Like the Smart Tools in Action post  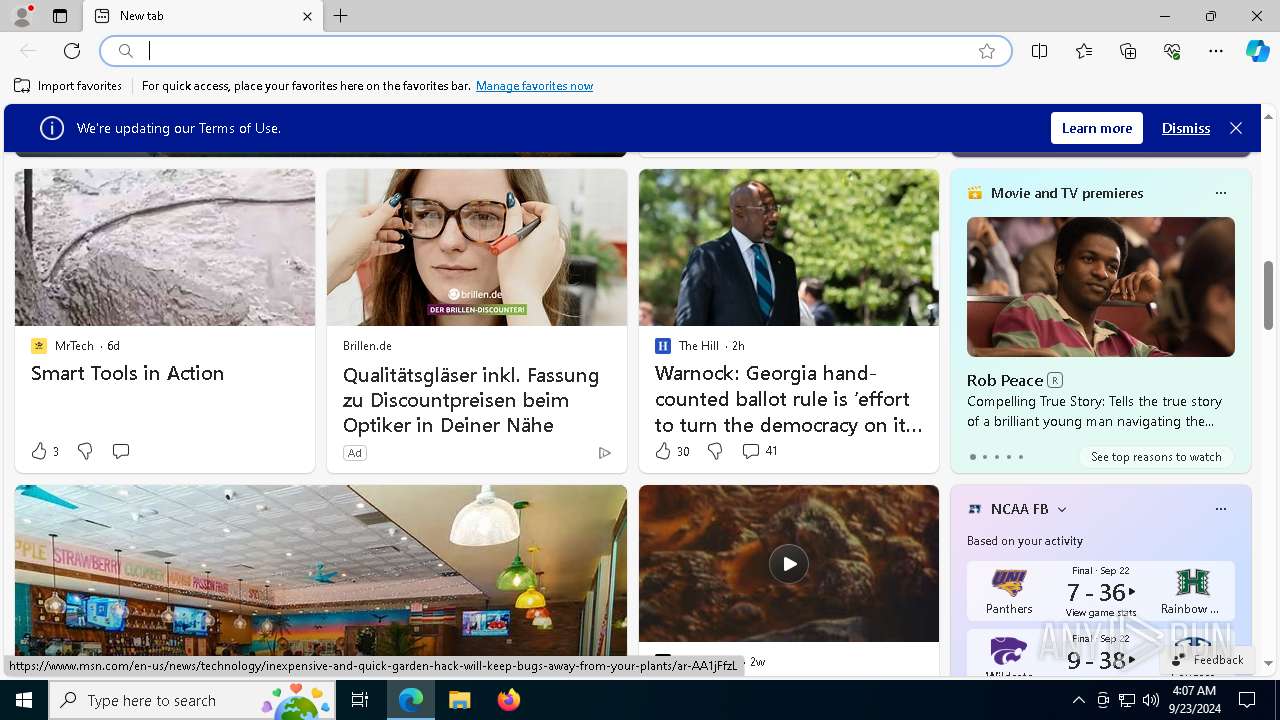click(x=39, y=451)
